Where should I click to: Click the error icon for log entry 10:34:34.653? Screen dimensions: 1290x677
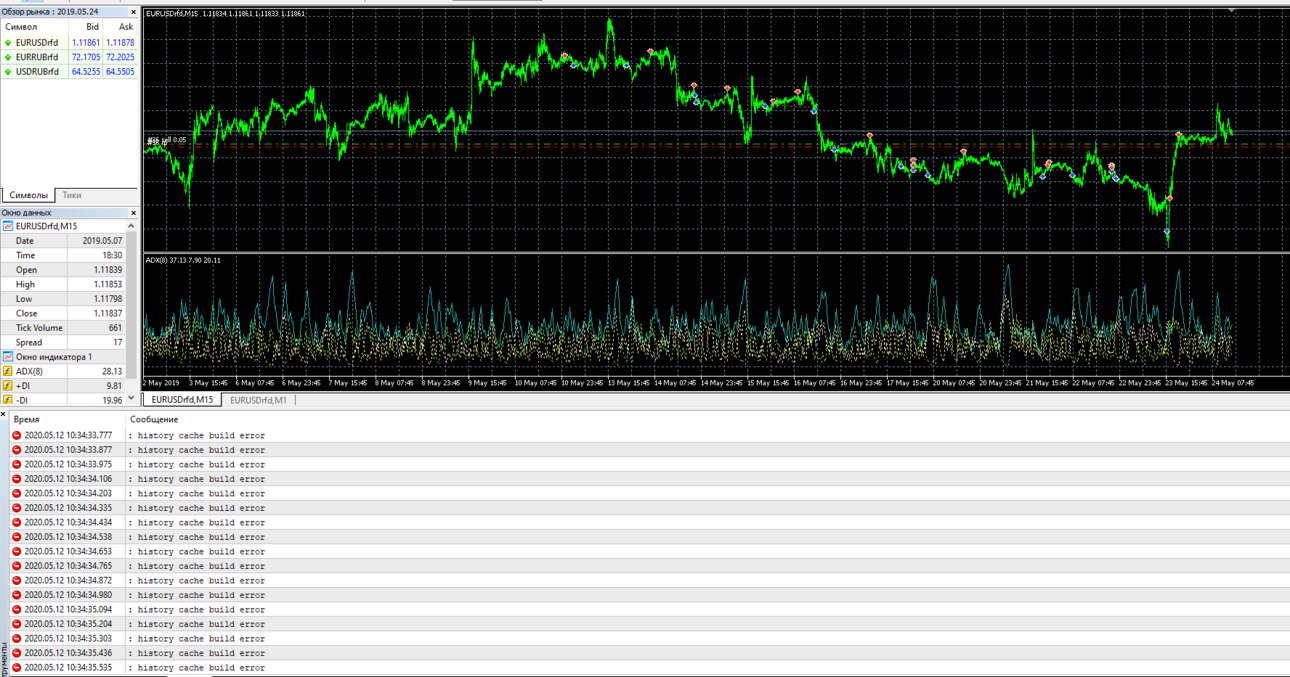[17, 552]
